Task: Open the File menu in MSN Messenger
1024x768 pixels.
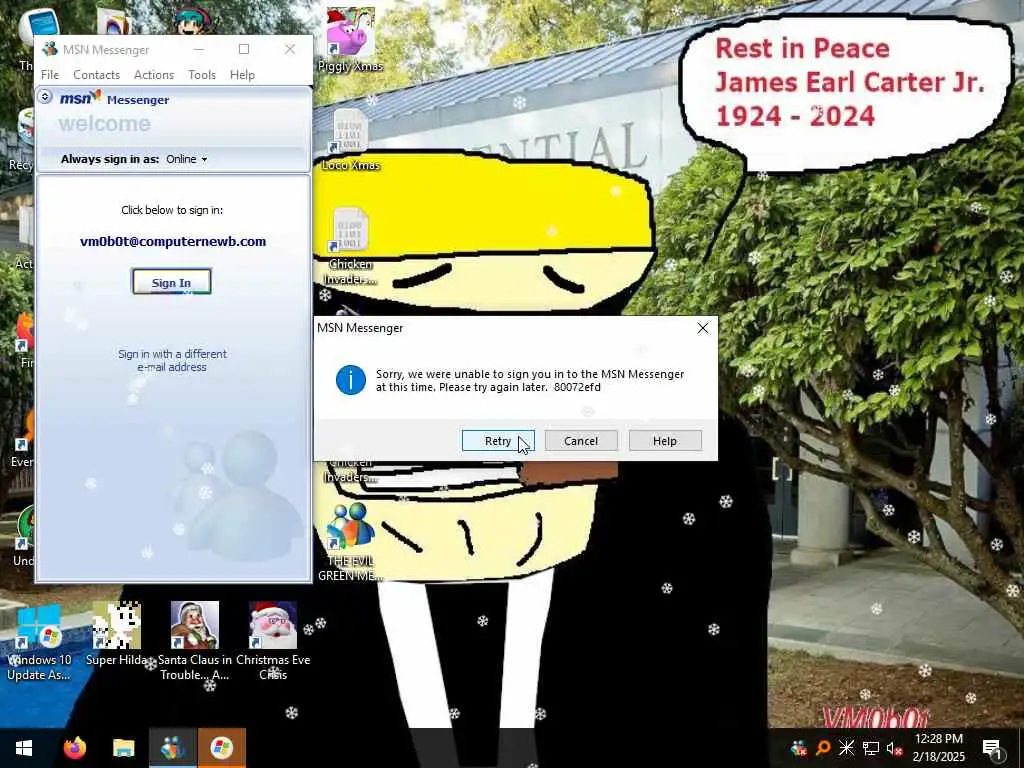Action: [x=50, y=74]
